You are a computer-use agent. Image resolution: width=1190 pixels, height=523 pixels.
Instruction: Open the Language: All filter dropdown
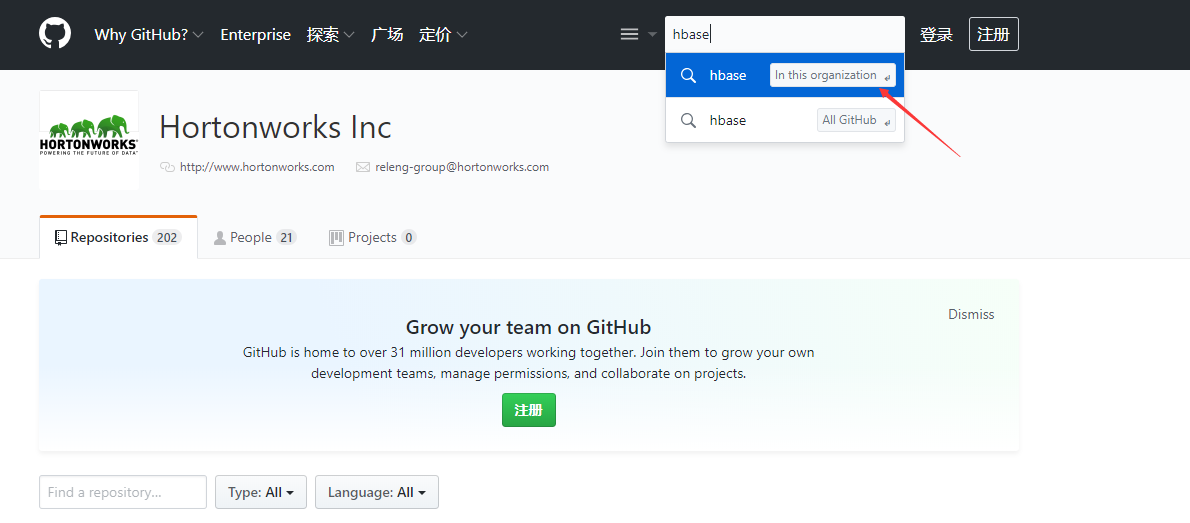376,492
